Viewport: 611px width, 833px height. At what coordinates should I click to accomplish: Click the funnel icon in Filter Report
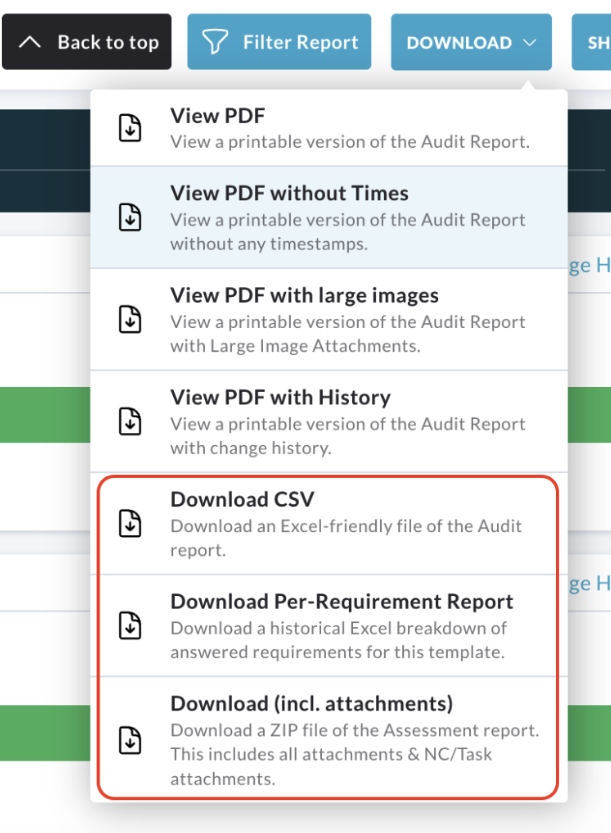pos(215,42)
